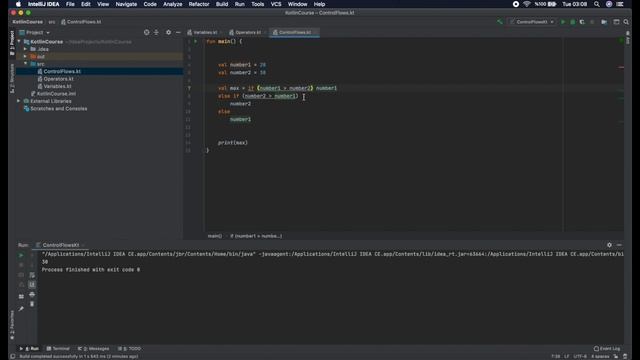
Task: Select KotlinCourse.iml in the project tree
Action: click(56, 93)
